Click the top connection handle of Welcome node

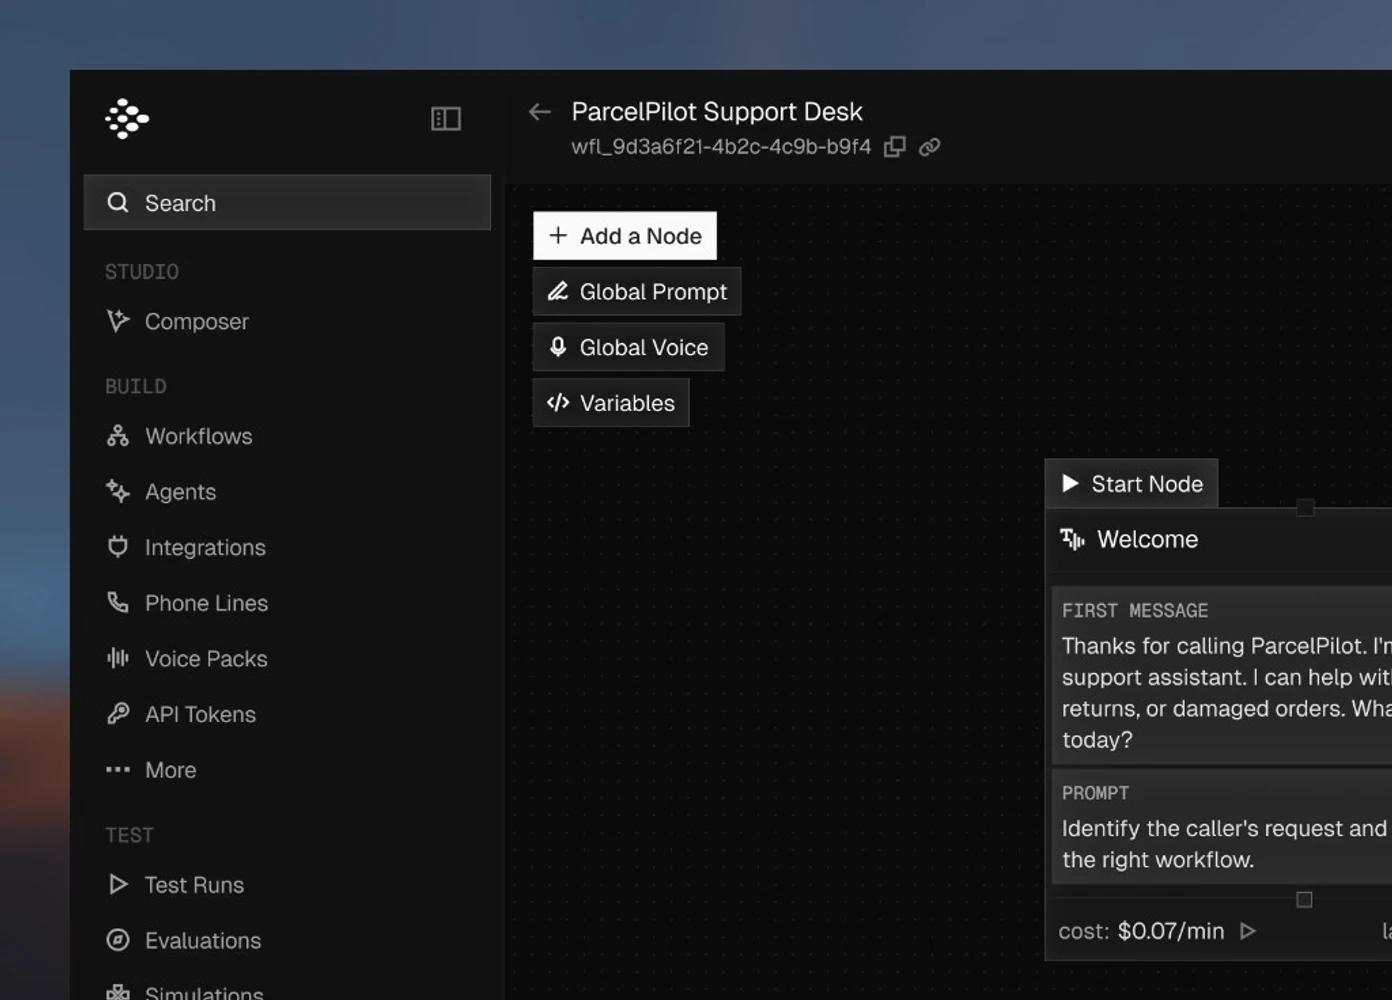1305,508
